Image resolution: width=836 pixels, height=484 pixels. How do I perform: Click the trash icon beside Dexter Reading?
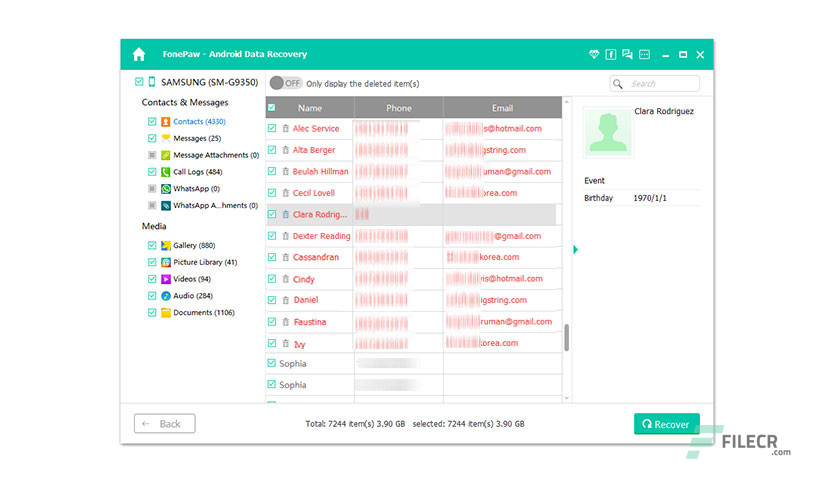coord(286,236)
